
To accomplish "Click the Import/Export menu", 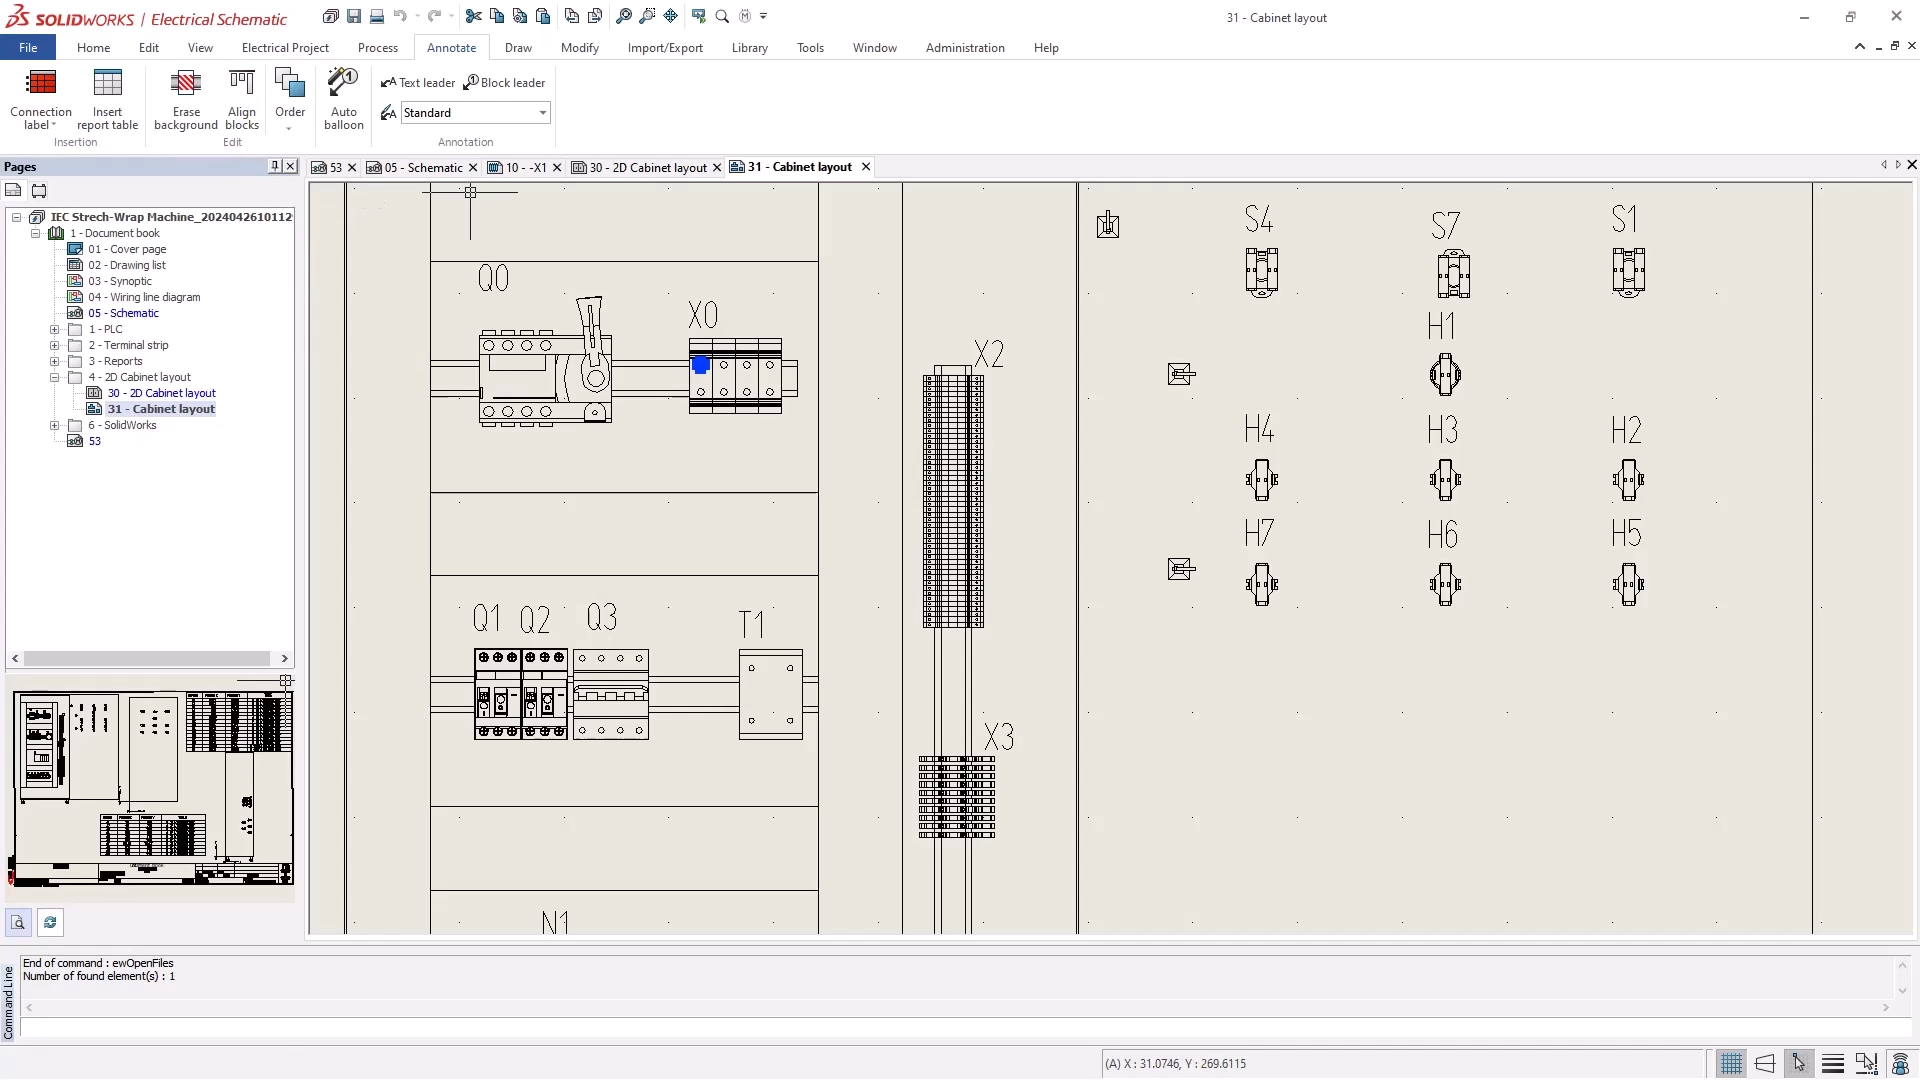I will pos(665,47).
